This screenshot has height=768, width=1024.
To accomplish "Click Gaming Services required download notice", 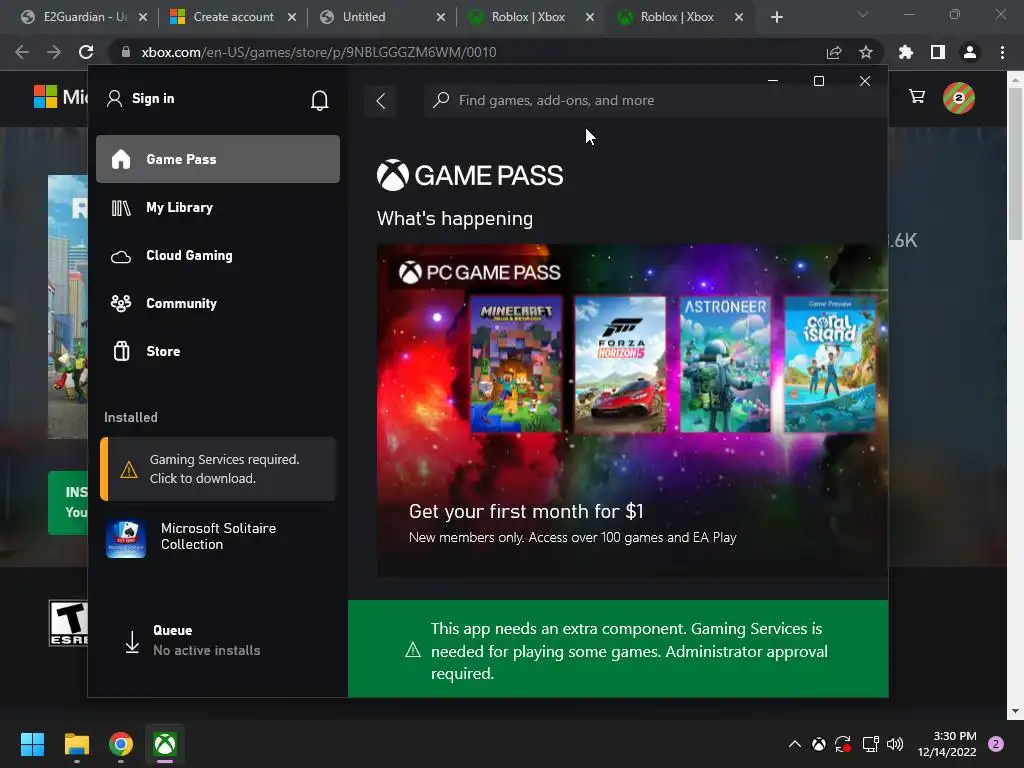I will point(218,469).
